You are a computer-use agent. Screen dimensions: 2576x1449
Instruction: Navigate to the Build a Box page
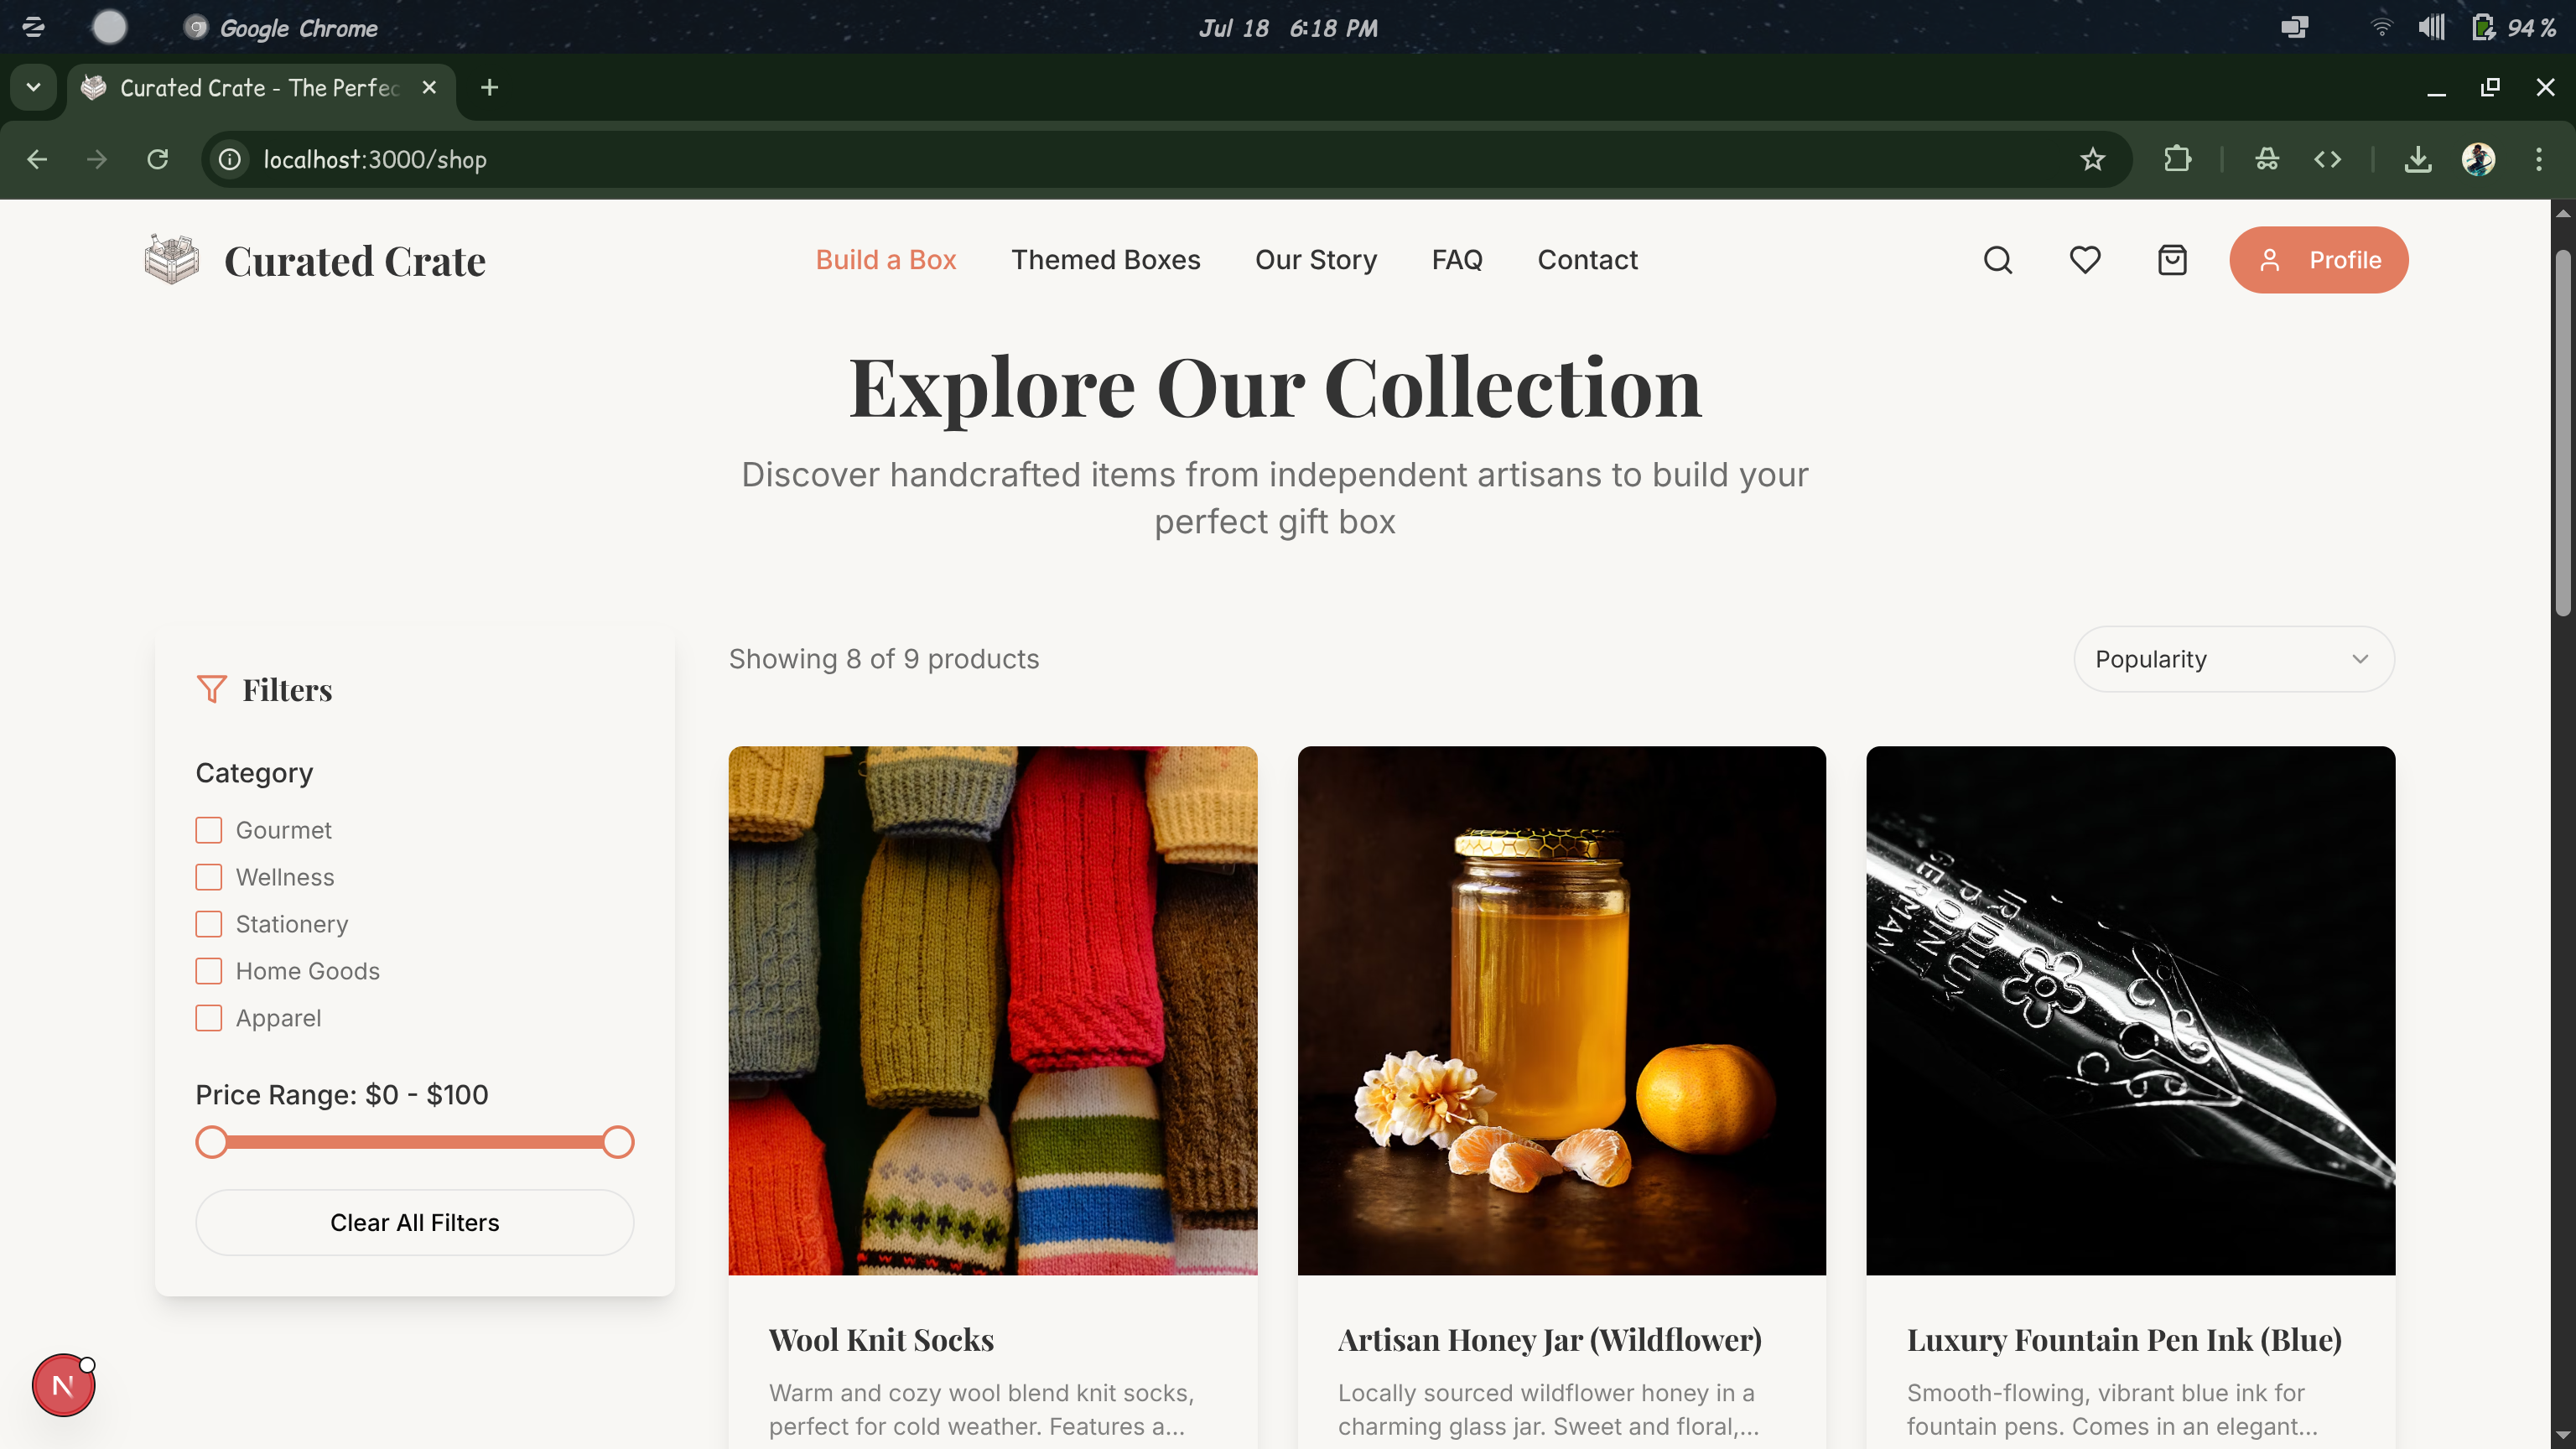(885, 259)
